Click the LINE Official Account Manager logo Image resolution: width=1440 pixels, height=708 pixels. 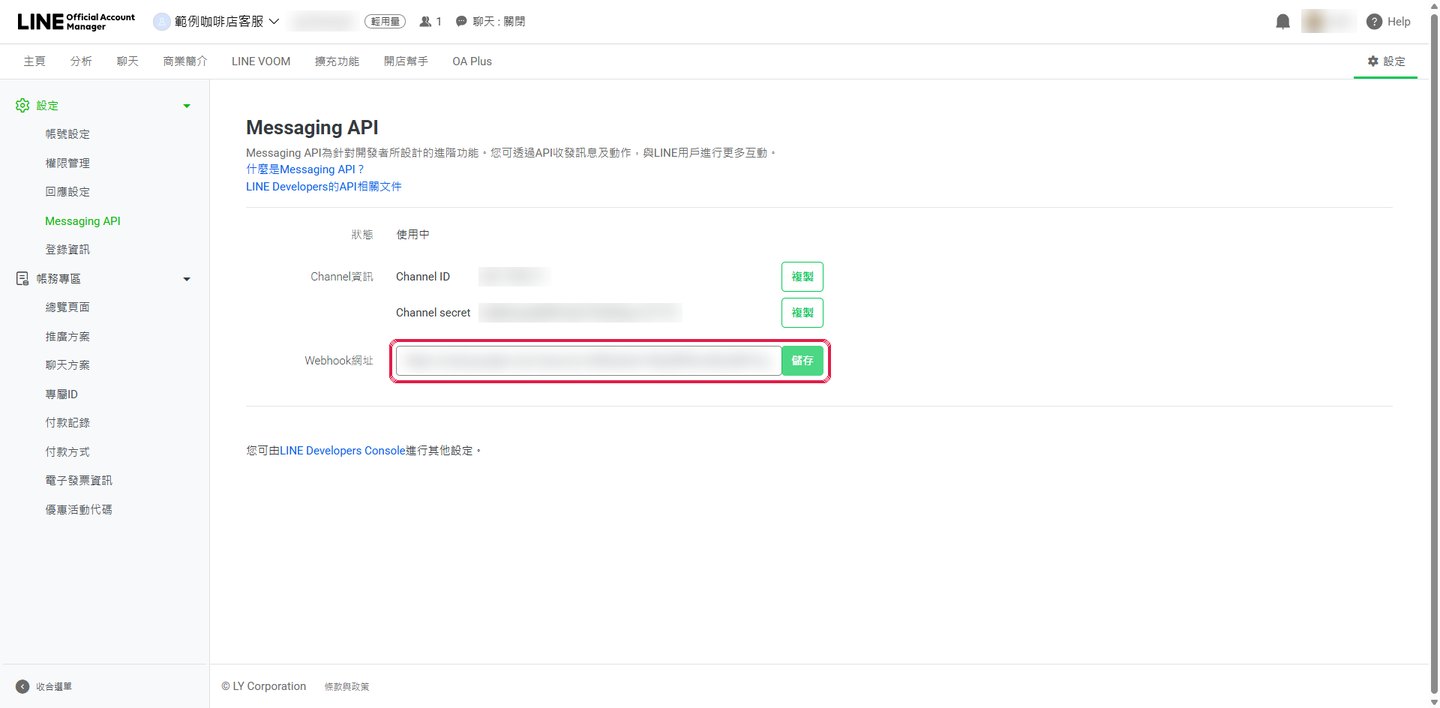point(76,21)
